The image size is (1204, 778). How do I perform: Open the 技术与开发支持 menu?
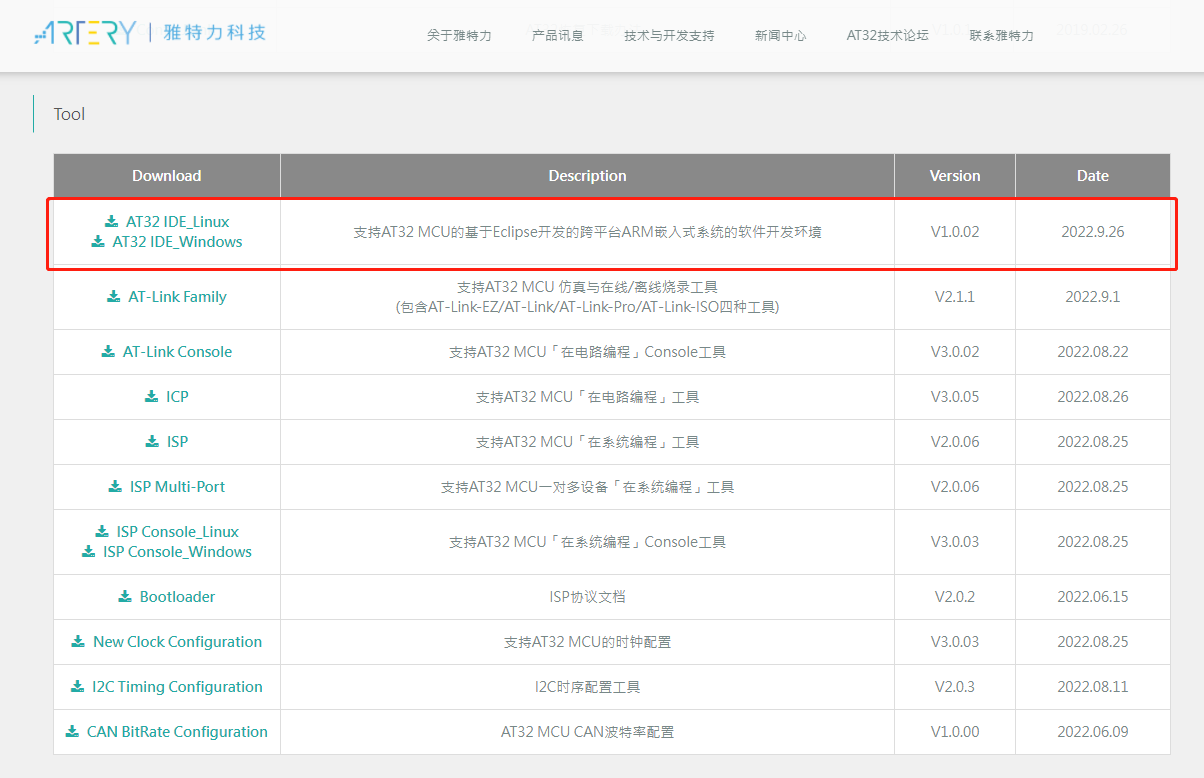coord(669,35)
